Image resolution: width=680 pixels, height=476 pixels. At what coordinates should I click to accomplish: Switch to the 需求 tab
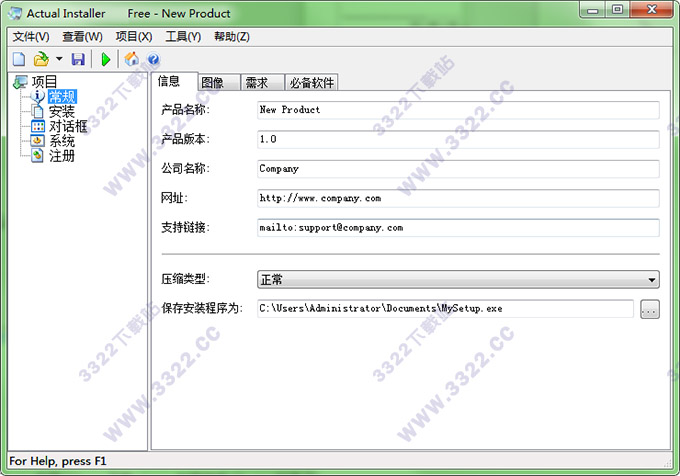click(262, 82)
